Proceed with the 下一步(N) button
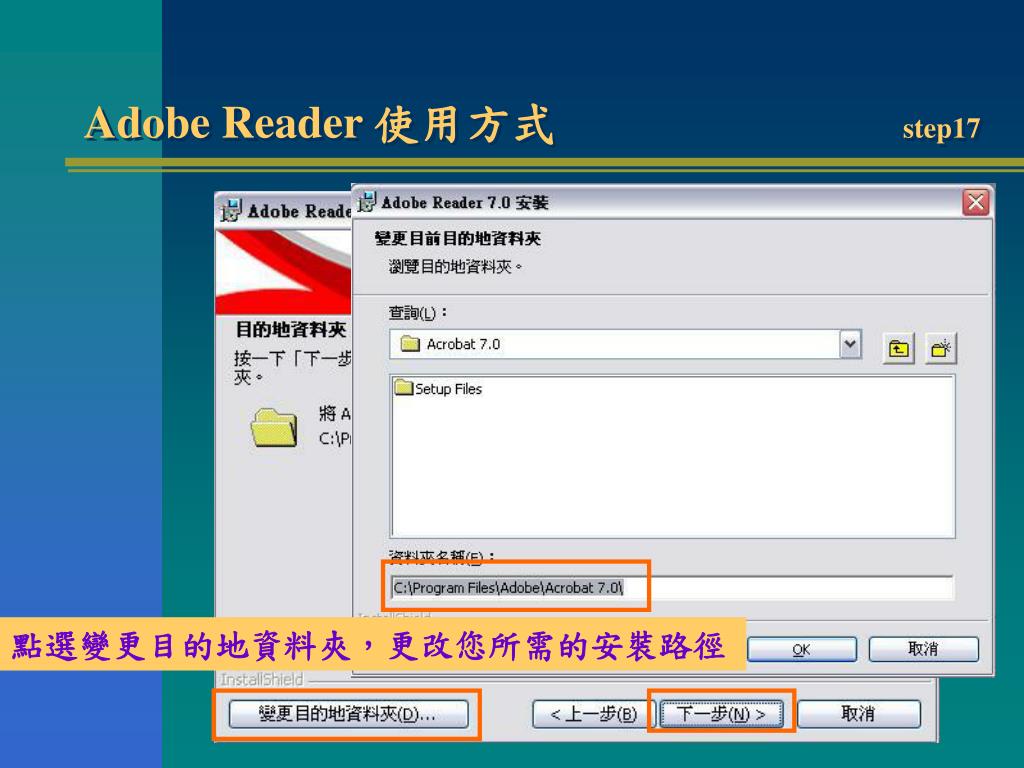The image size is (1024, 768). pos(721,714)
